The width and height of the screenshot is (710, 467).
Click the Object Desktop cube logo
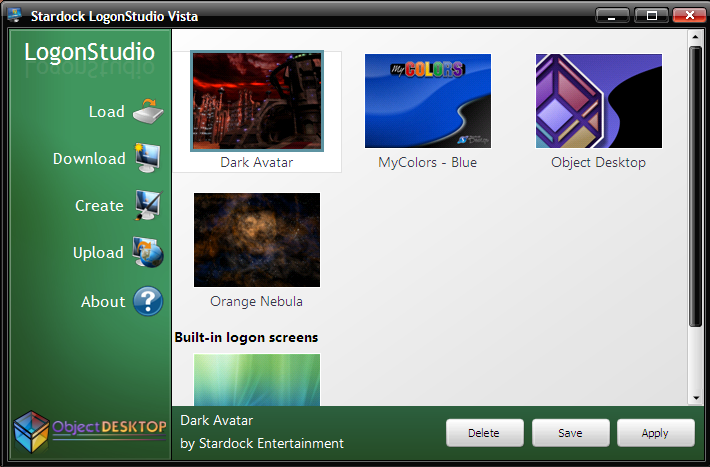click(x=31, y=432)
